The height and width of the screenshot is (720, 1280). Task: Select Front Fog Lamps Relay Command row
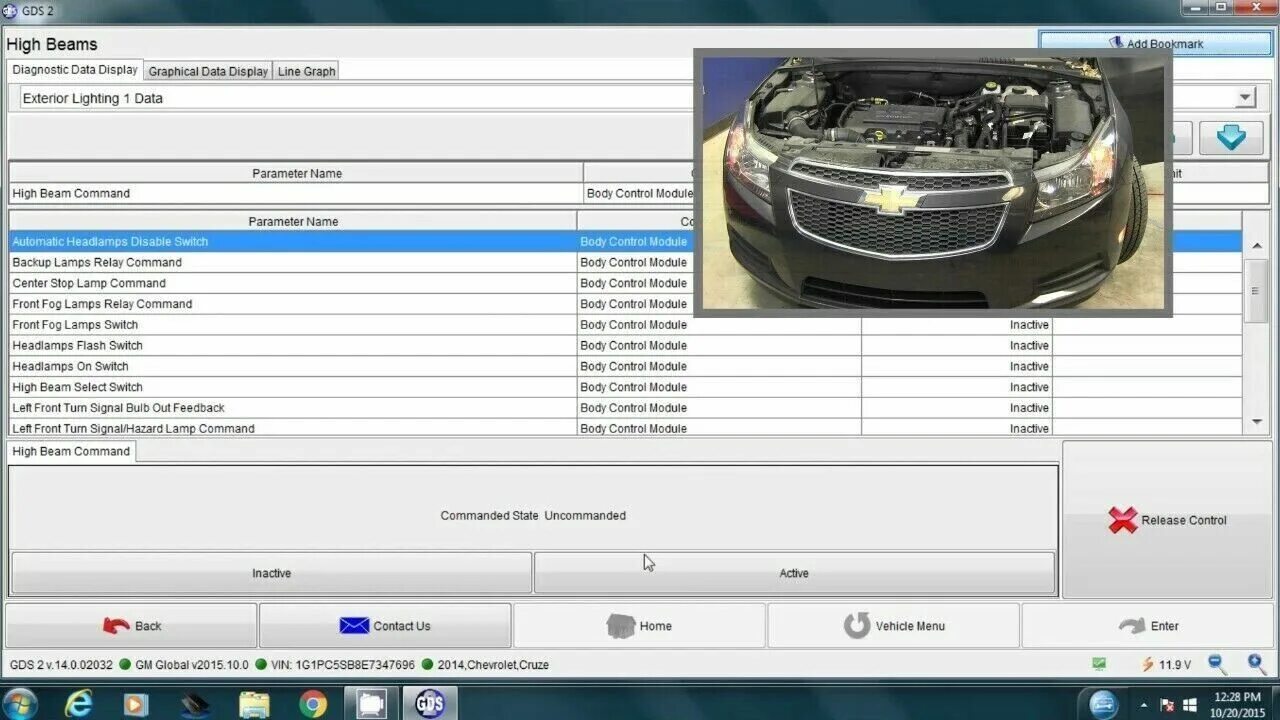pos(625,304)
